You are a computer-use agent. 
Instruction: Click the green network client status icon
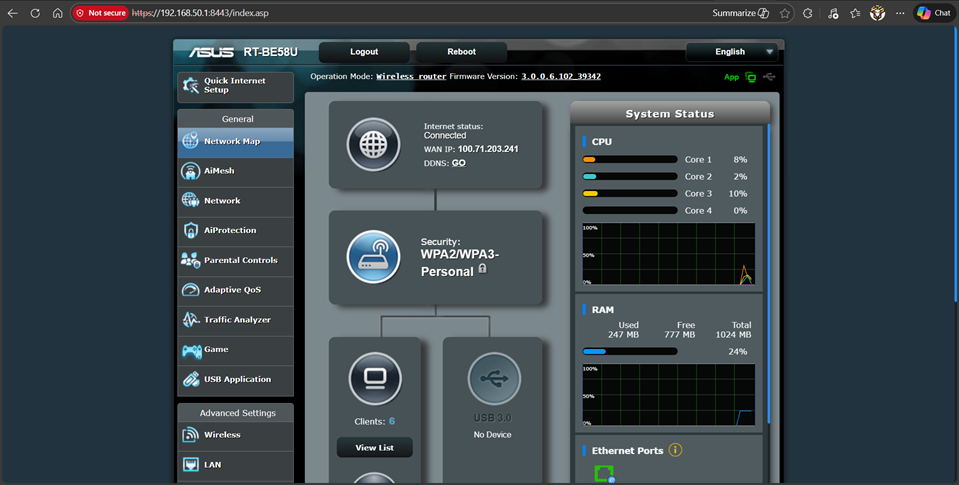tap(750, 77)
